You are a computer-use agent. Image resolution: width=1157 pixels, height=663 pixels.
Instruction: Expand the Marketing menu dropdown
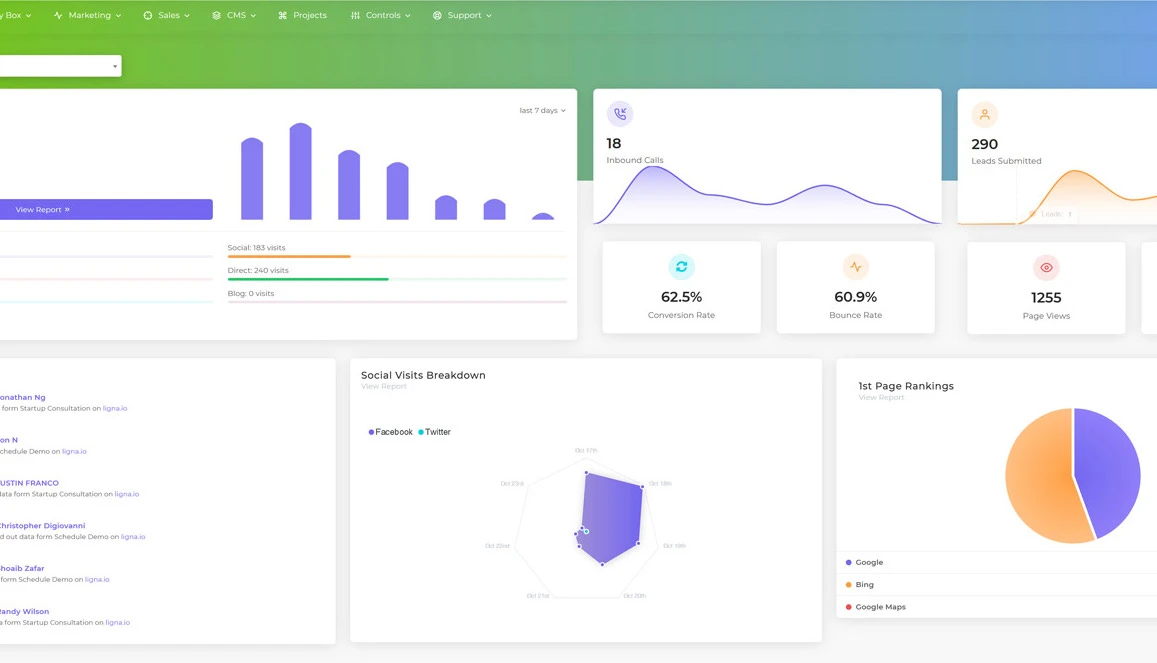click(x=88, y=16)
